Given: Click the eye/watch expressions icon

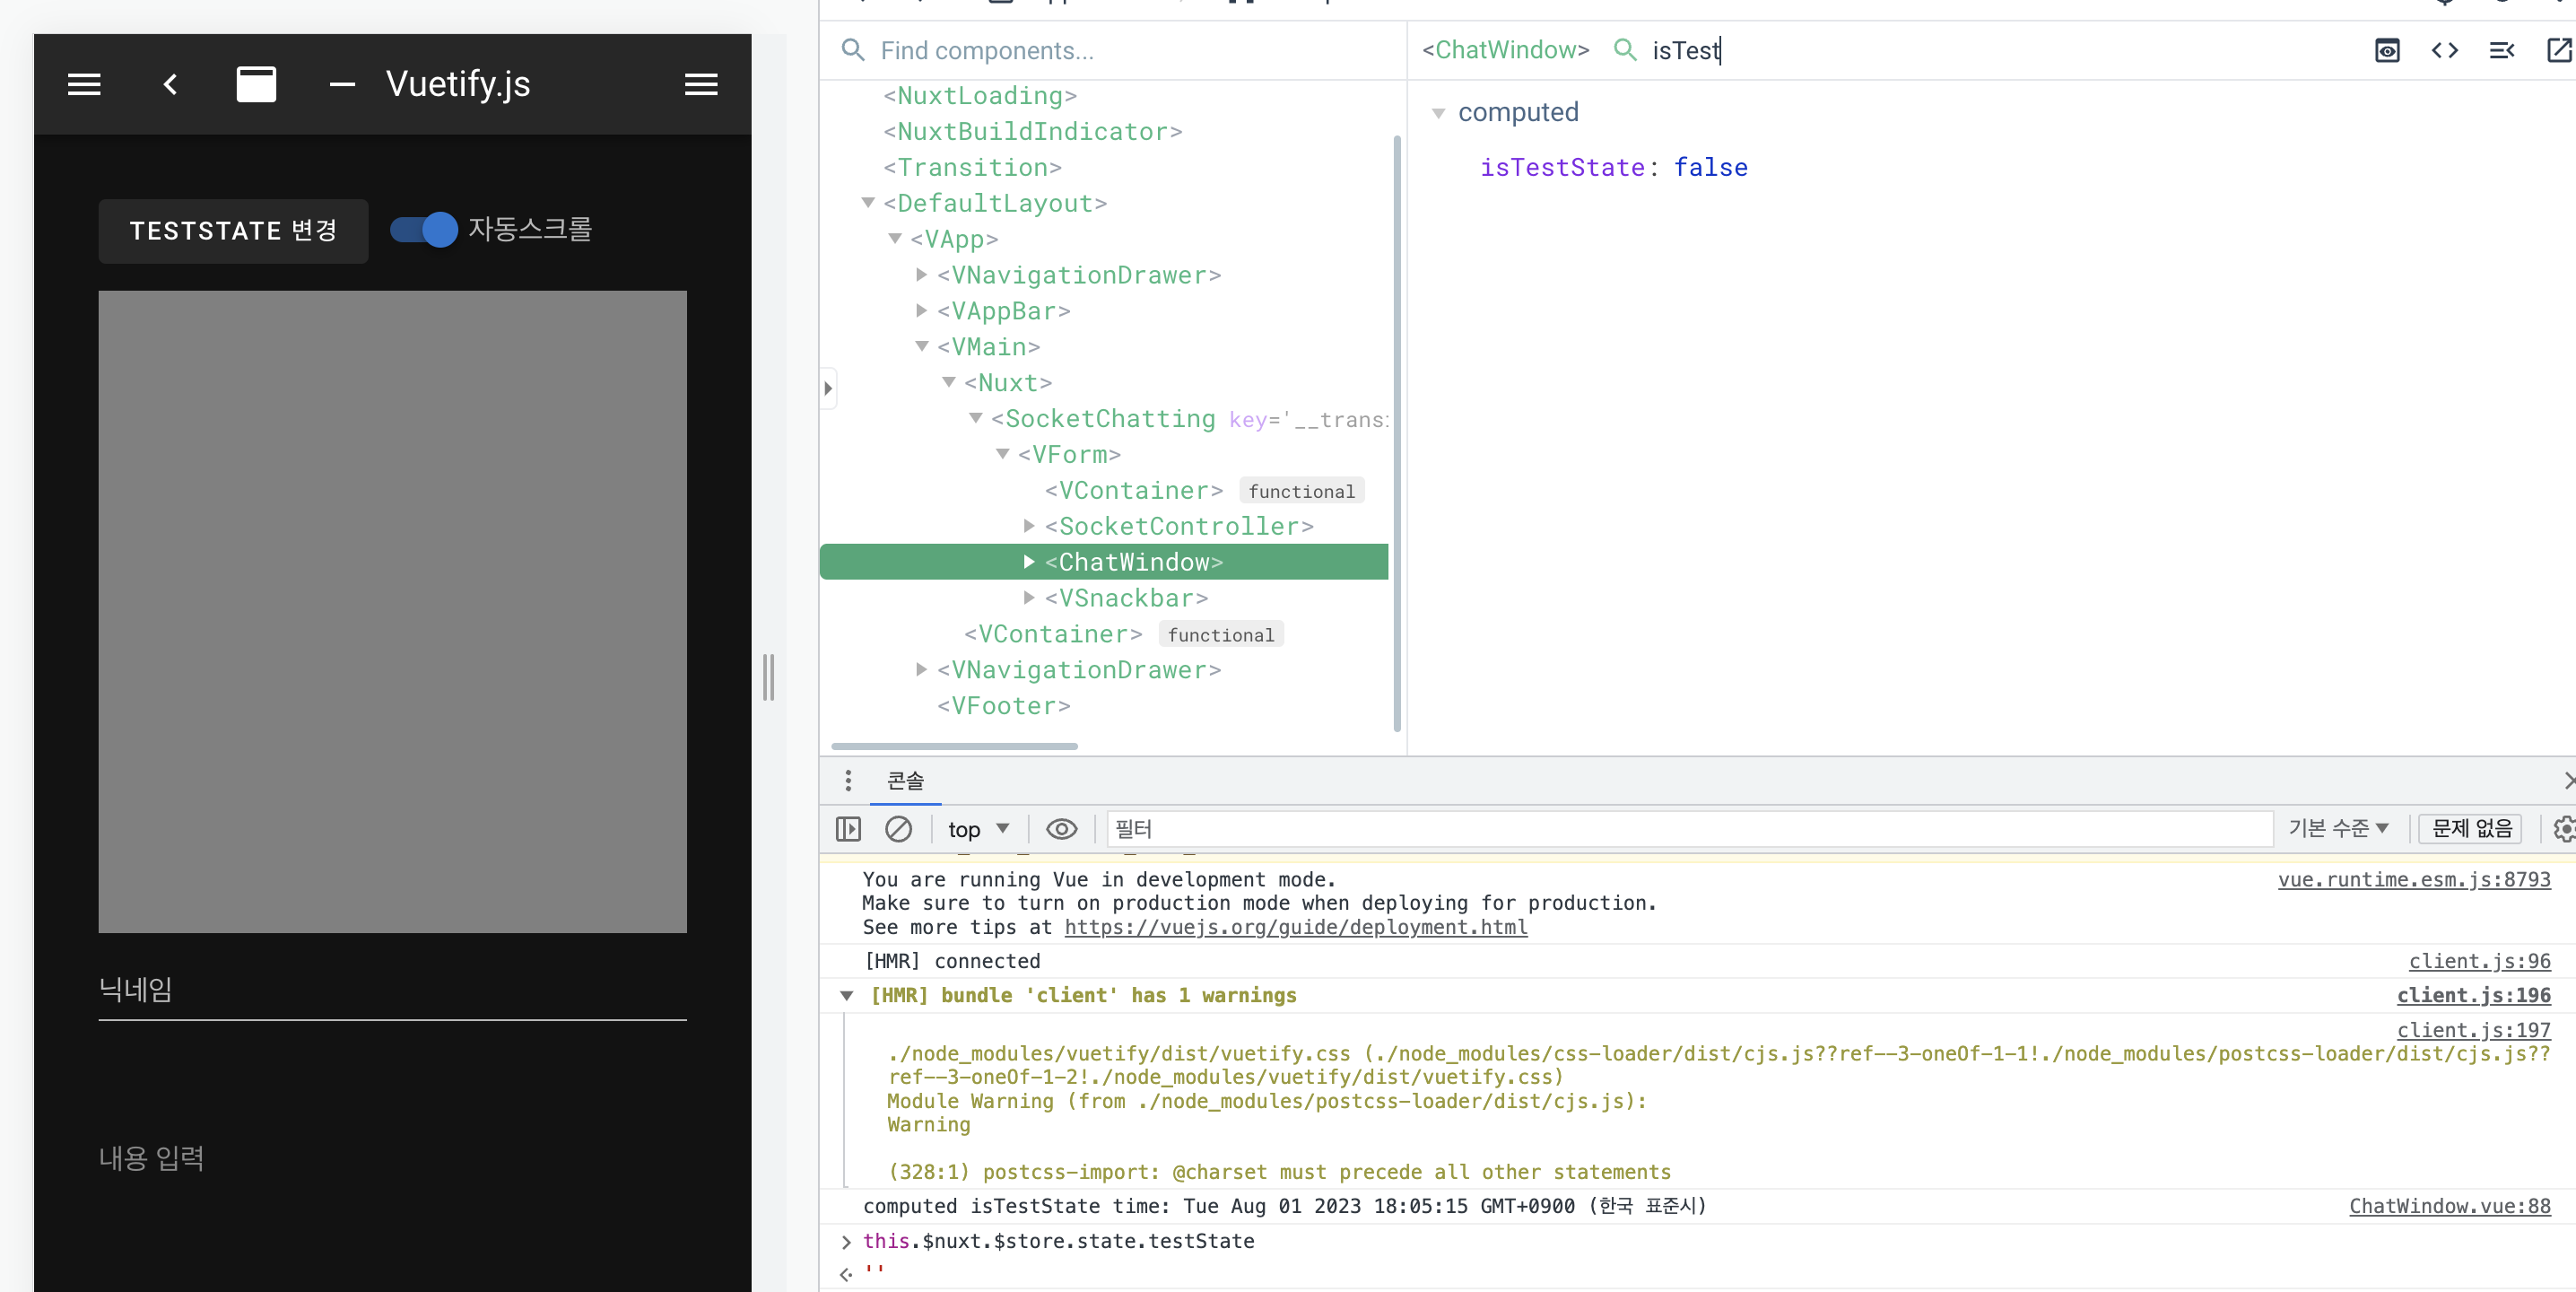Looking at the screenshot, I should (1059, 829).
